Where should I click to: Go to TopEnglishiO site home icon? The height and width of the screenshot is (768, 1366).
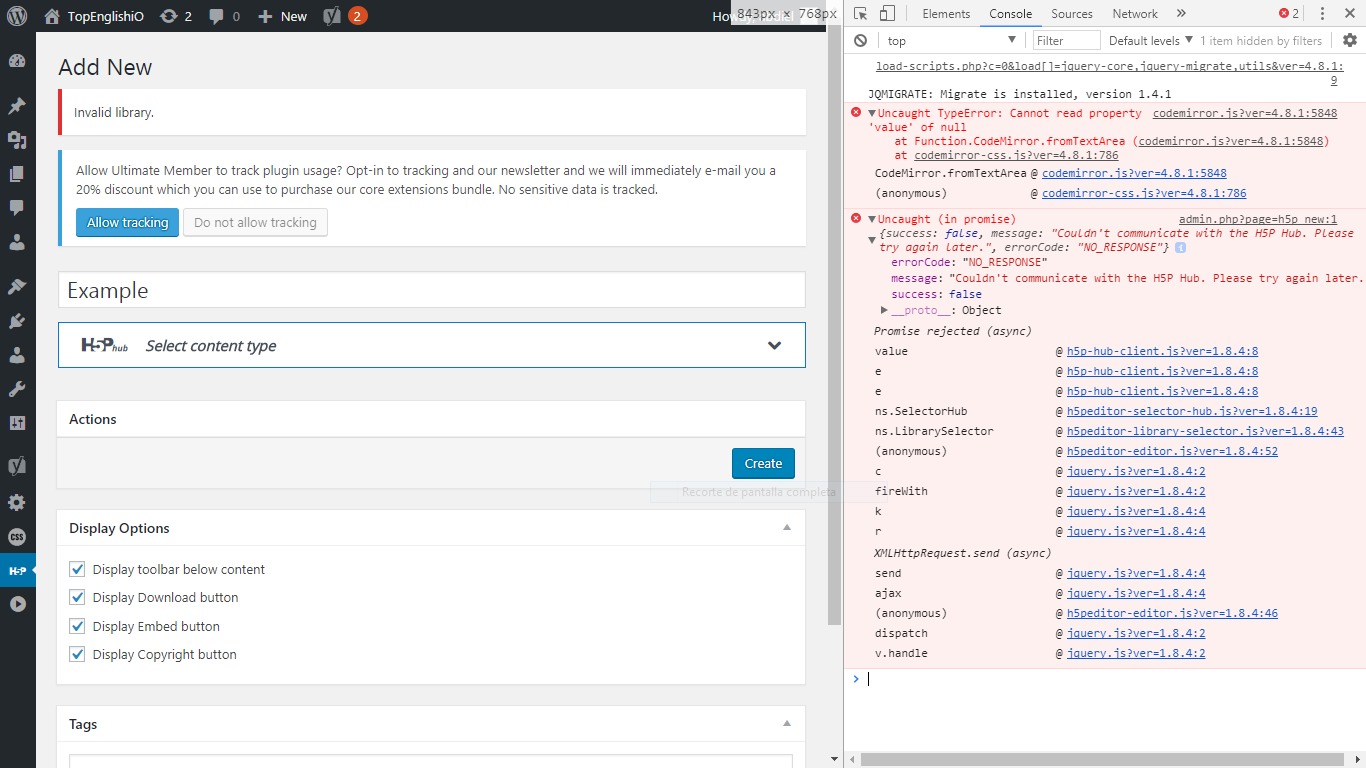click(x=52, y=16)
